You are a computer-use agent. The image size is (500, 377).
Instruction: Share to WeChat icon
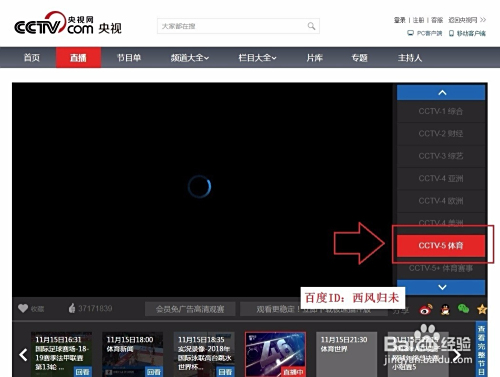pyautogui.click(x=463, y=309)
